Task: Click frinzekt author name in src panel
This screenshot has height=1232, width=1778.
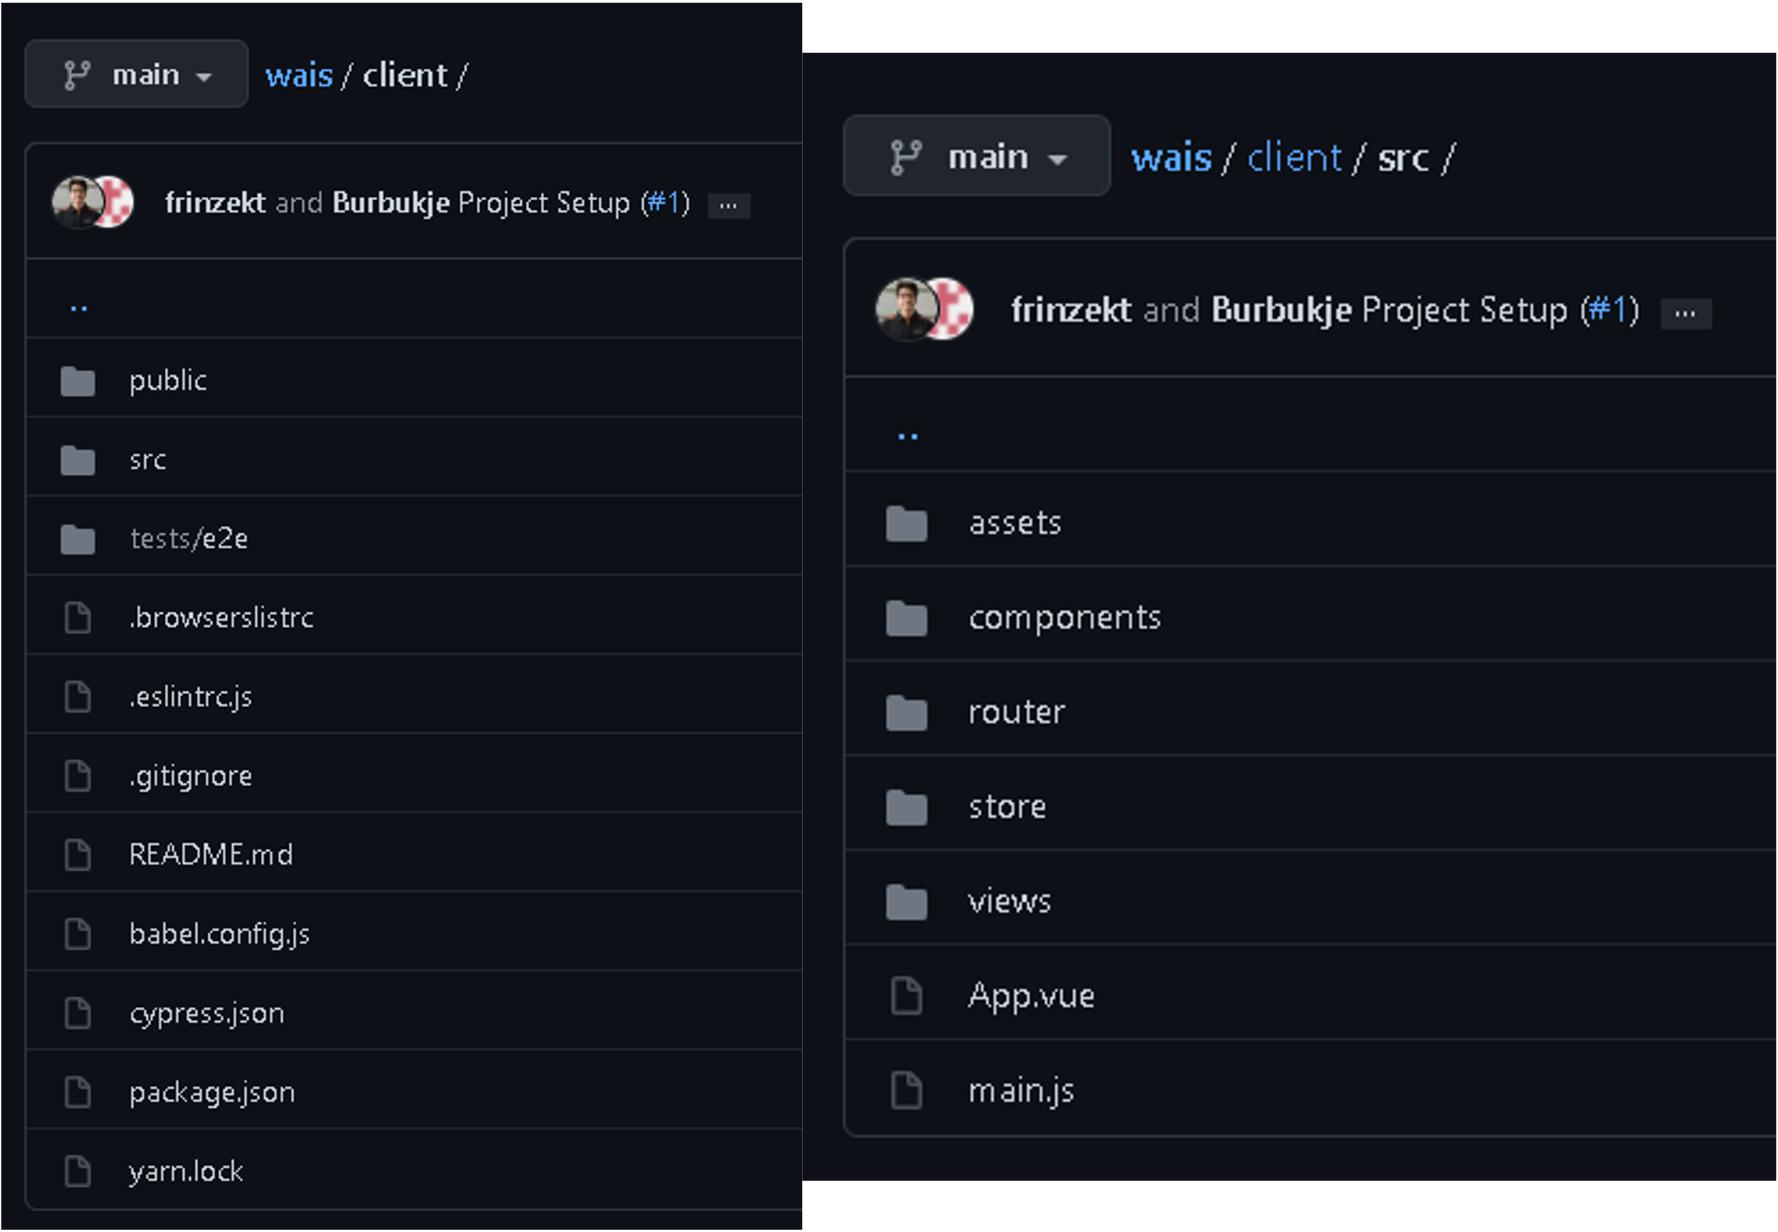Action: [x=1071, y=310]
